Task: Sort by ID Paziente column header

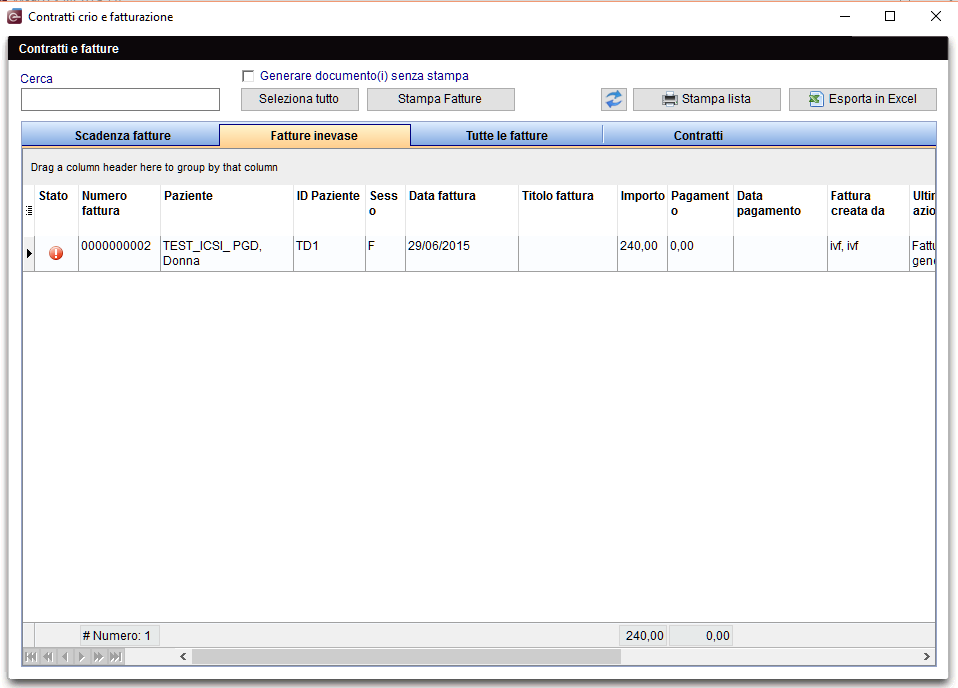Action: [329, 210]
